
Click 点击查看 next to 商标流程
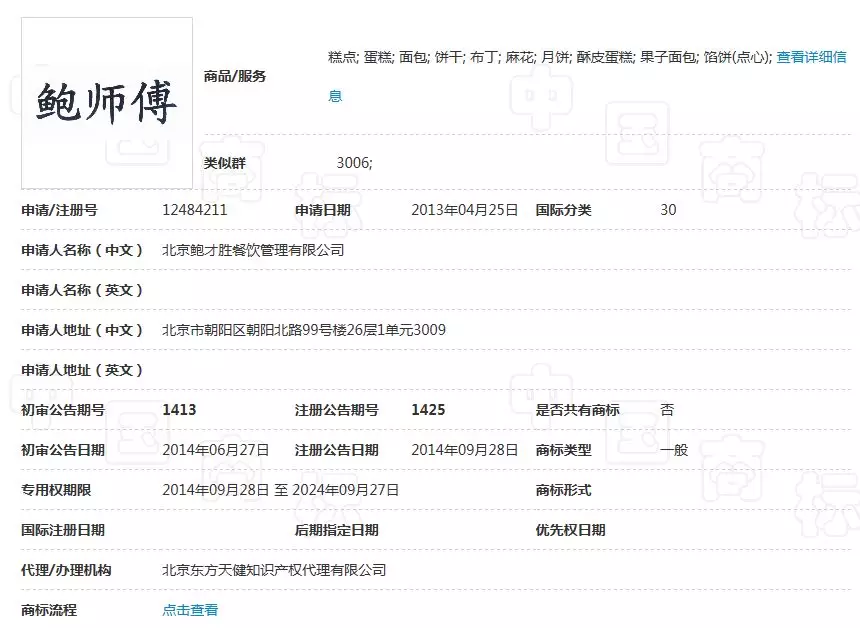tap(190, 610)
